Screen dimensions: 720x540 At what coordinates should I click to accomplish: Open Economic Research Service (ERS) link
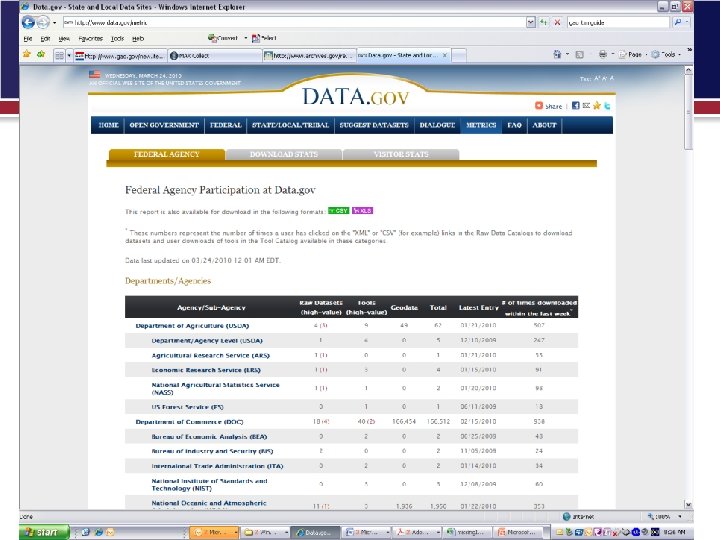tap(206, 370)
